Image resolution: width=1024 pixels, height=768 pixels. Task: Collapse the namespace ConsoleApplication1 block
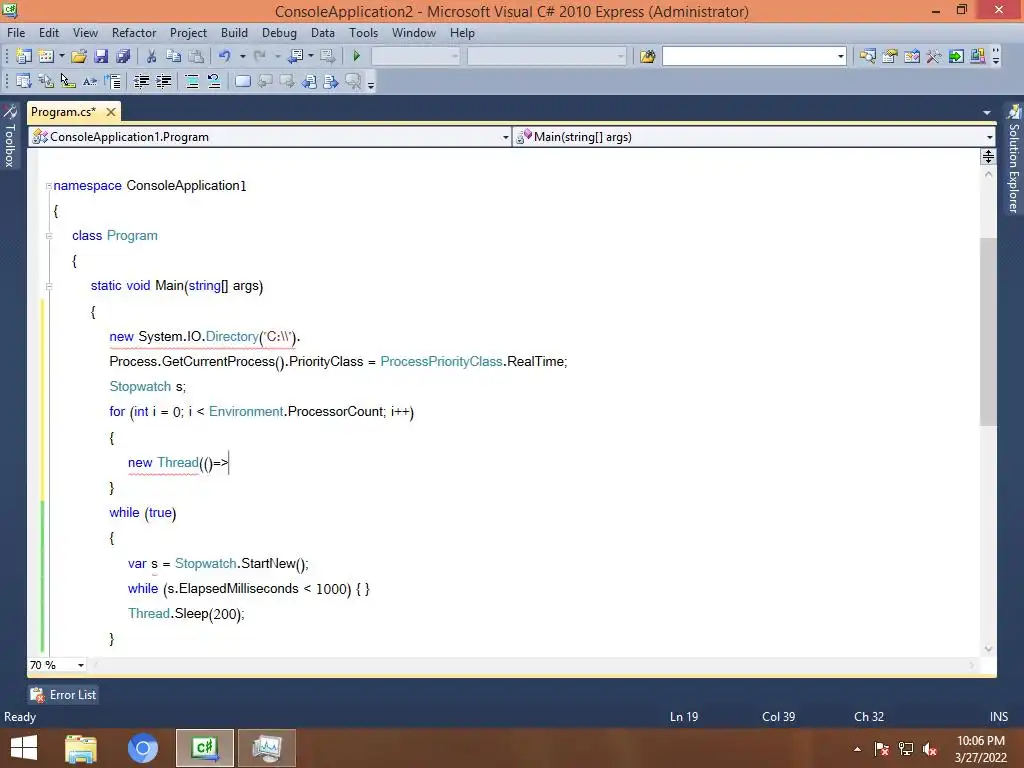click(x=49, y=186)
